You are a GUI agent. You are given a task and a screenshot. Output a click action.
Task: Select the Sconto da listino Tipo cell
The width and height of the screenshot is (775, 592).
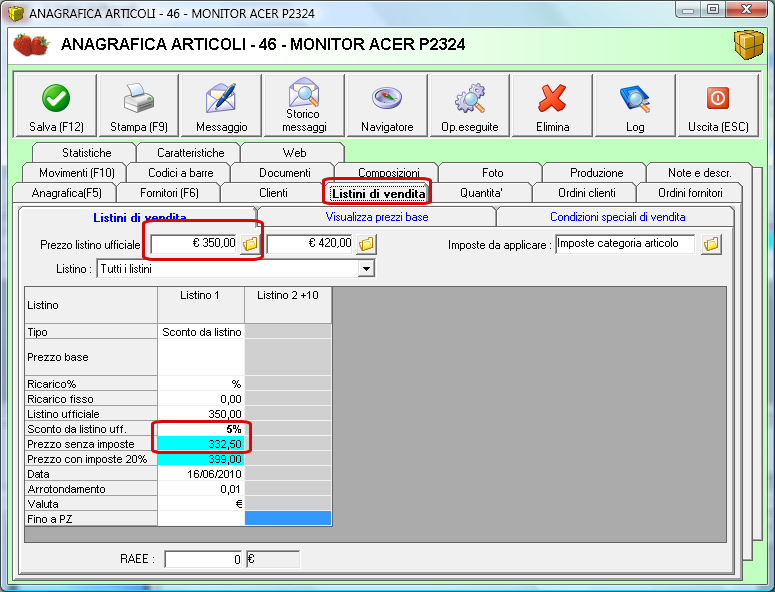point(201,332)
